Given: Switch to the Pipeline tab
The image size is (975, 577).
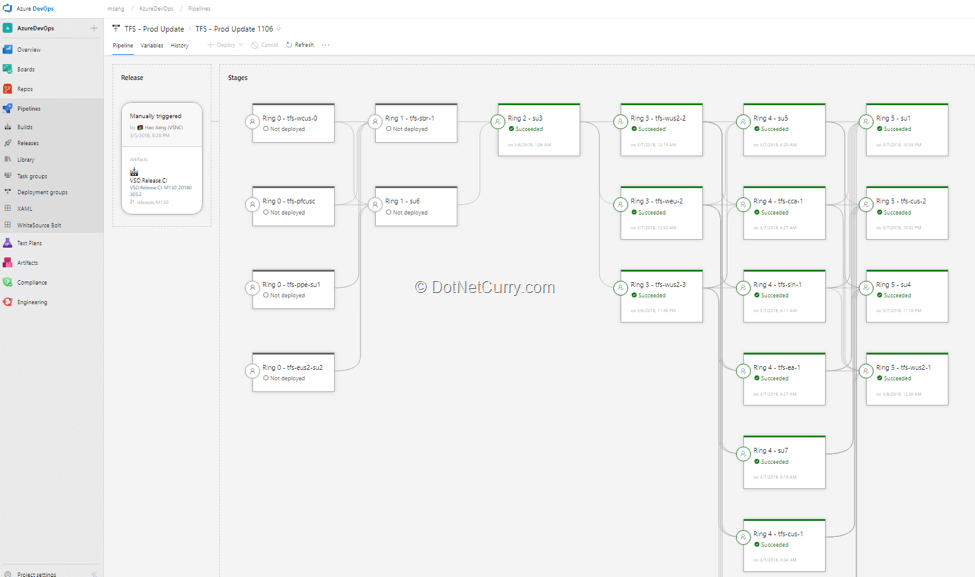Looking at the screenshot, I should 122,45.
